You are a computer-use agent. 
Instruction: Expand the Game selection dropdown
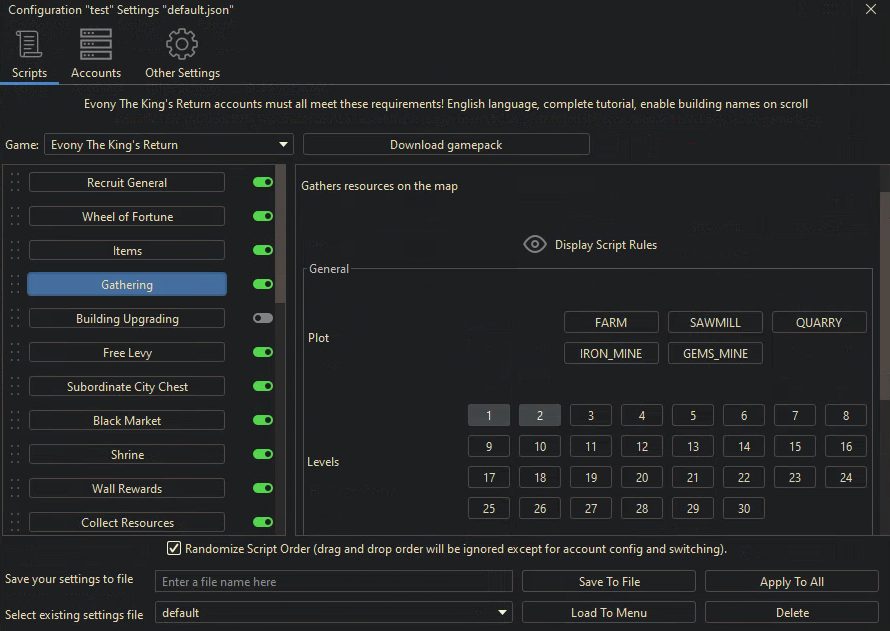284,145
